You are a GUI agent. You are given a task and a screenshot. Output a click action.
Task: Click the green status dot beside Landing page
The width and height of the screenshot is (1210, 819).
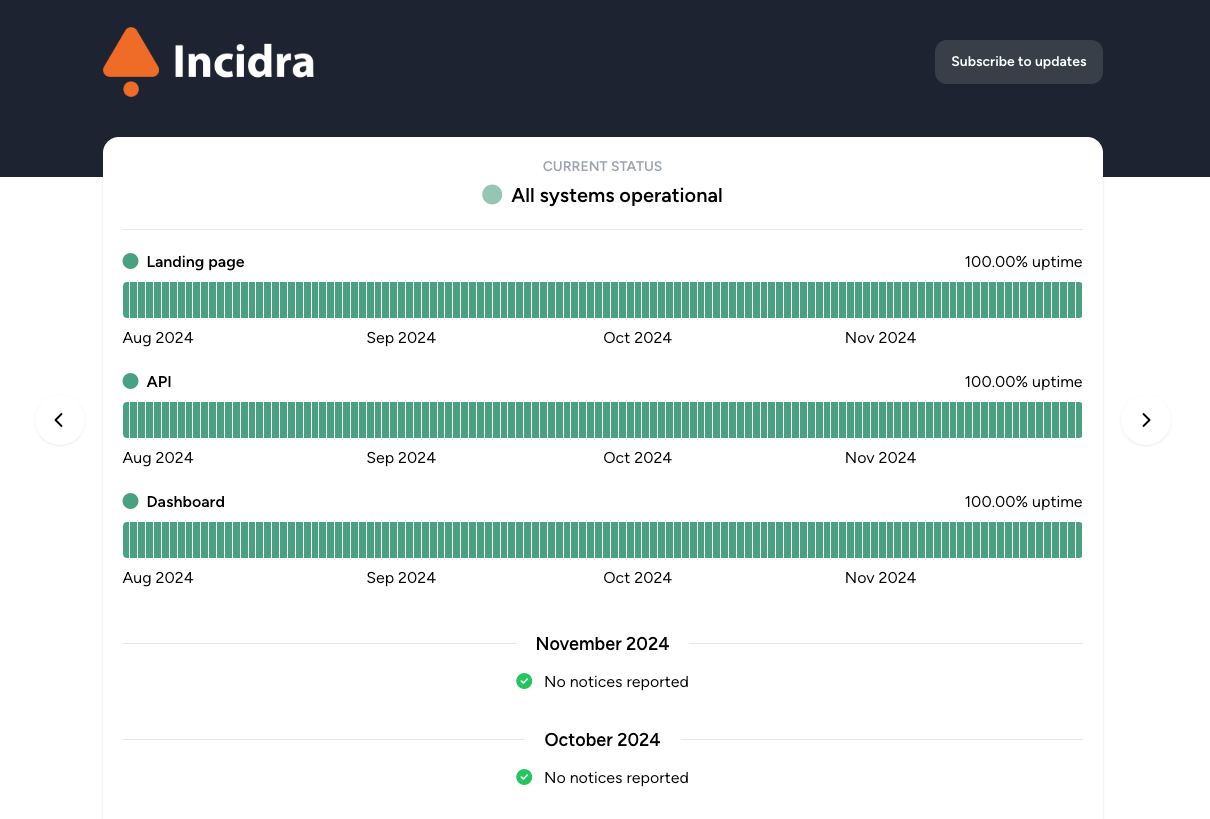[x=130, y=261]
